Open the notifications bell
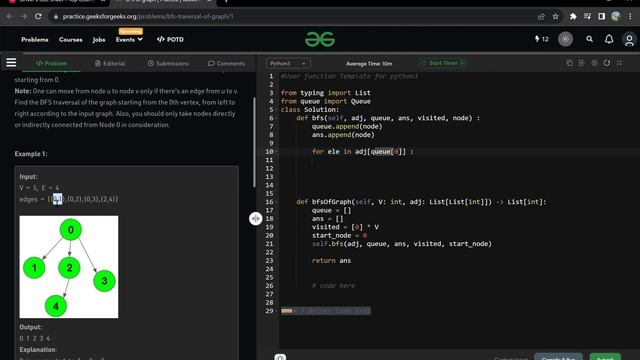Image resolution: width=640 pixels, height=360 pixels. coord(609,39)
